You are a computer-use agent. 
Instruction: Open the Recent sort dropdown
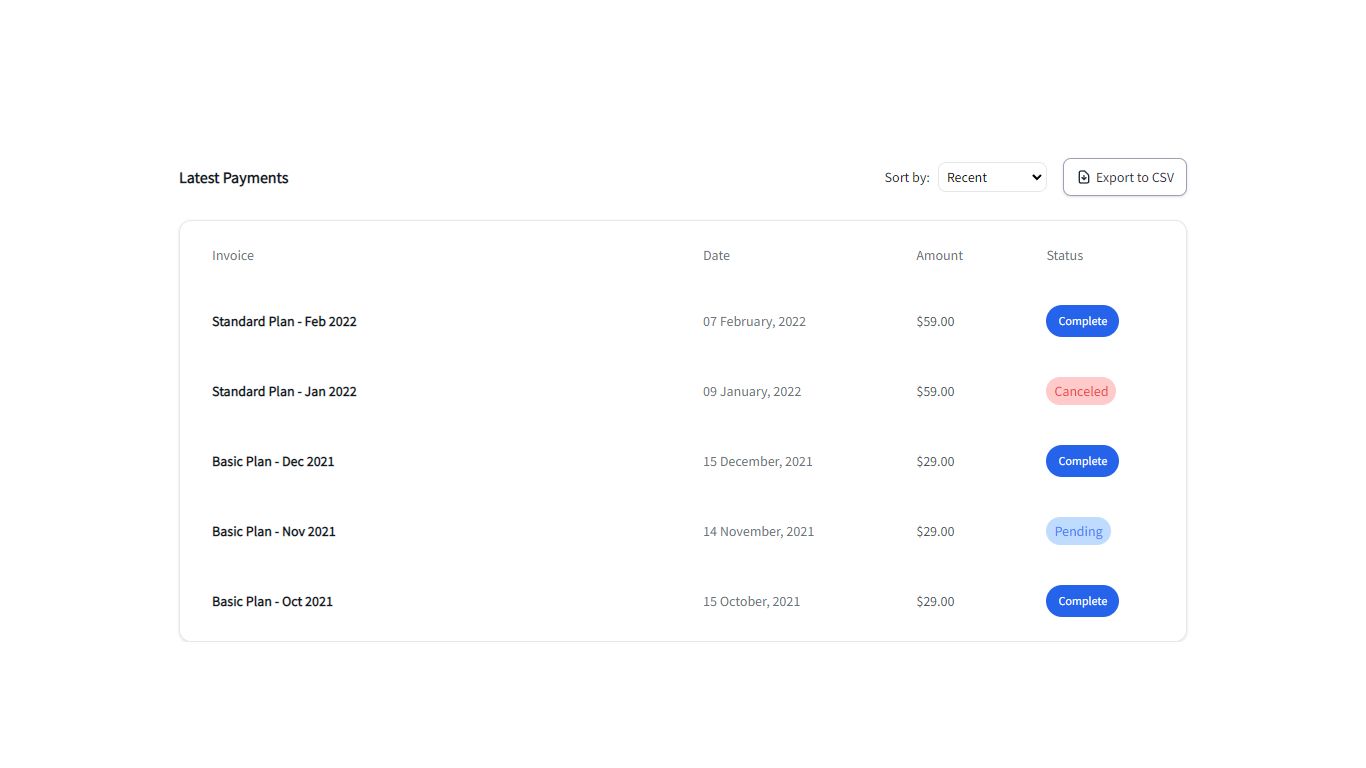[x=992, y=177]
